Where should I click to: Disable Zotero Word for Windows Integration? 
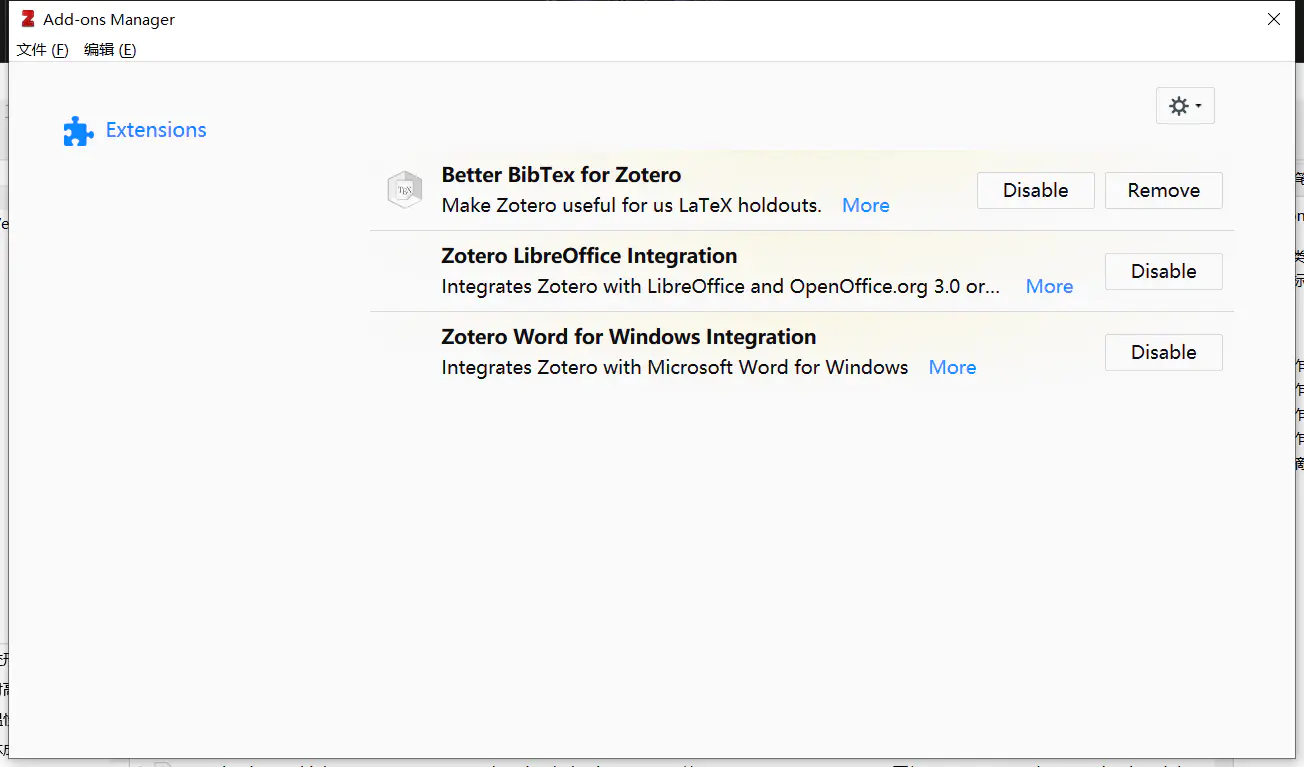point(1163,352)
